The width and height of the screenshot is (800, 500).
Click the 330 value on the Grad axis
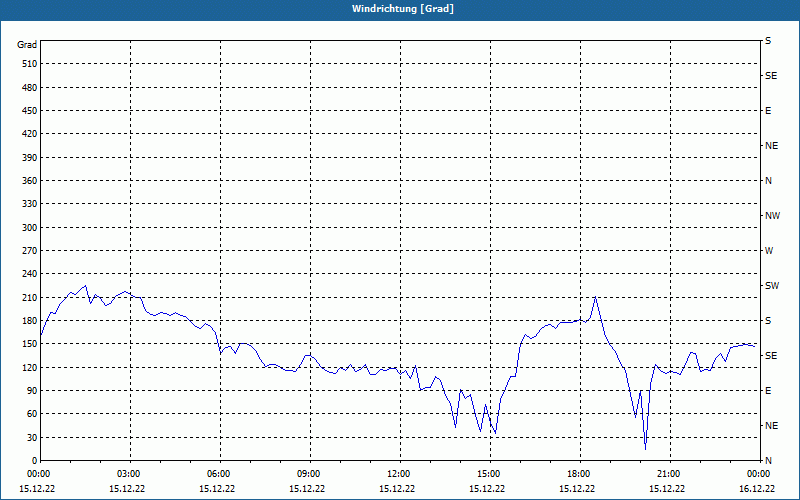(x=29, y=204)
